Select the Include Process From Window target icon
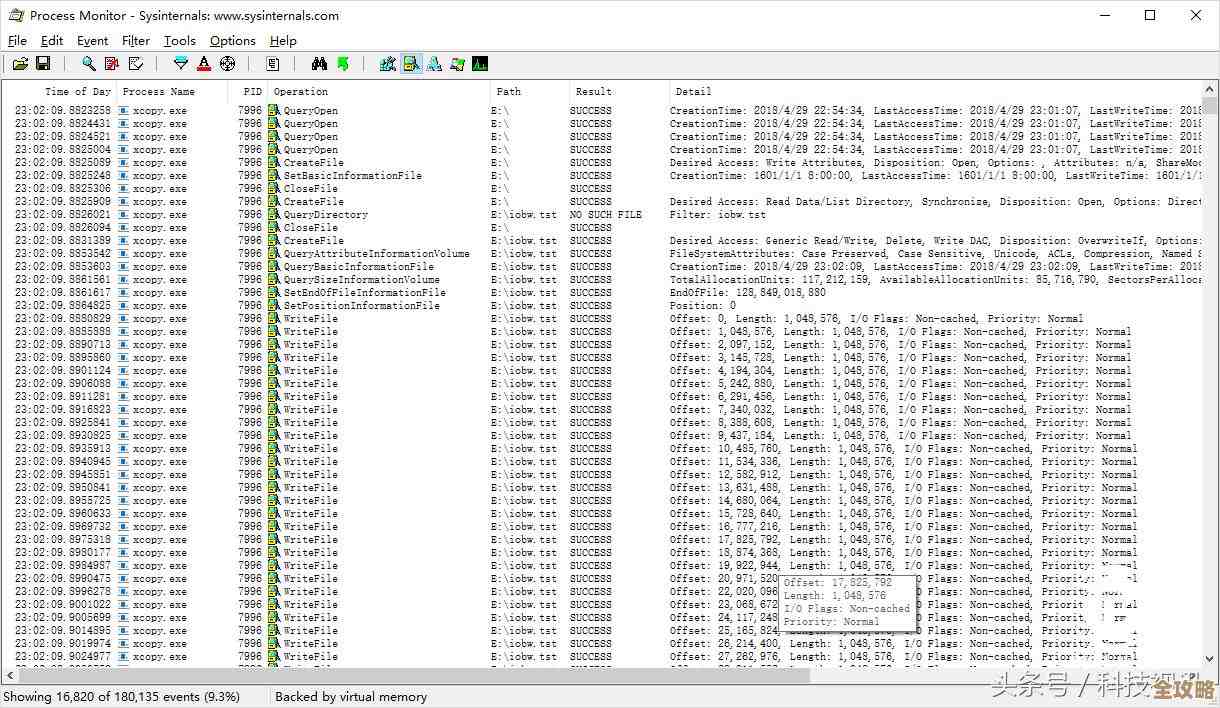 click(227, 64)
